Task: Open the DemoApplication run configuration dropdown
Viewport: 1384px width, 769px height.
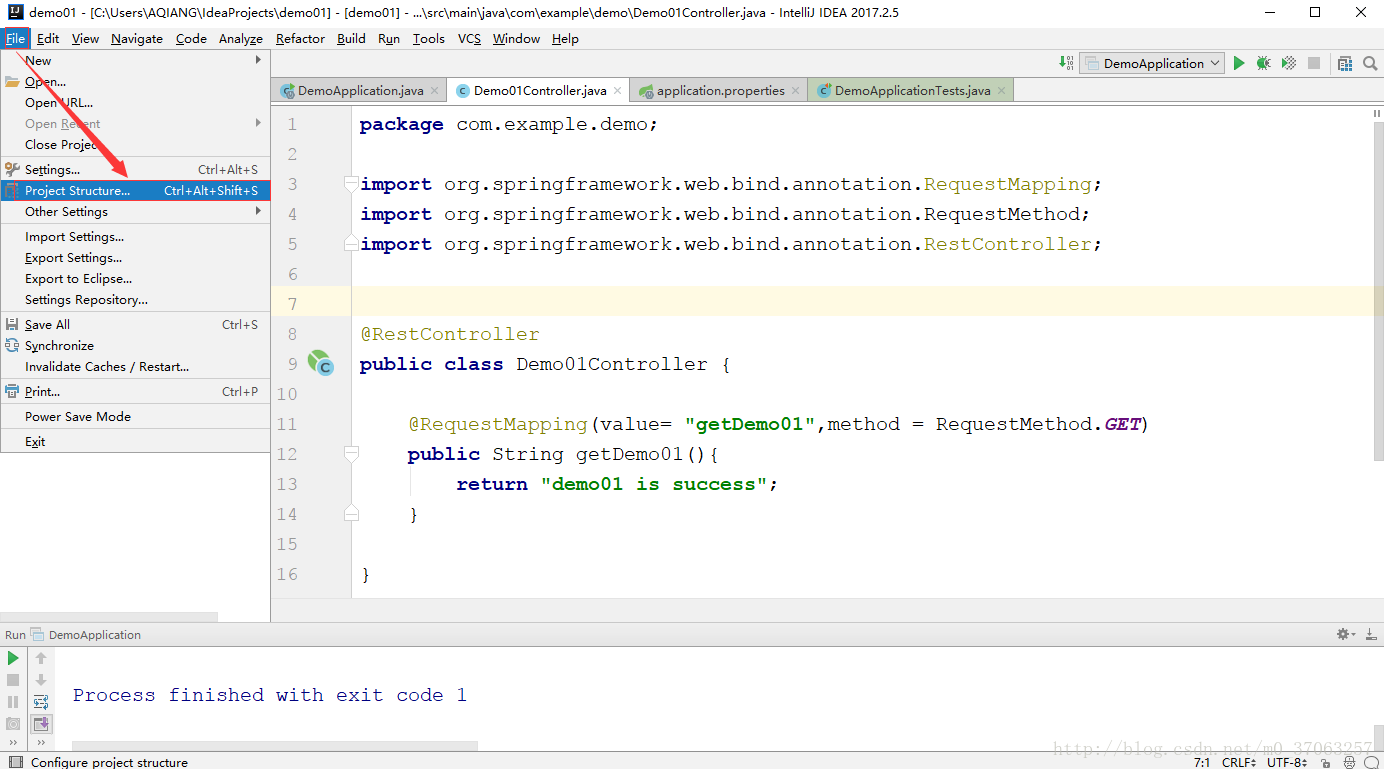Action: click(x=1152, y=63)
